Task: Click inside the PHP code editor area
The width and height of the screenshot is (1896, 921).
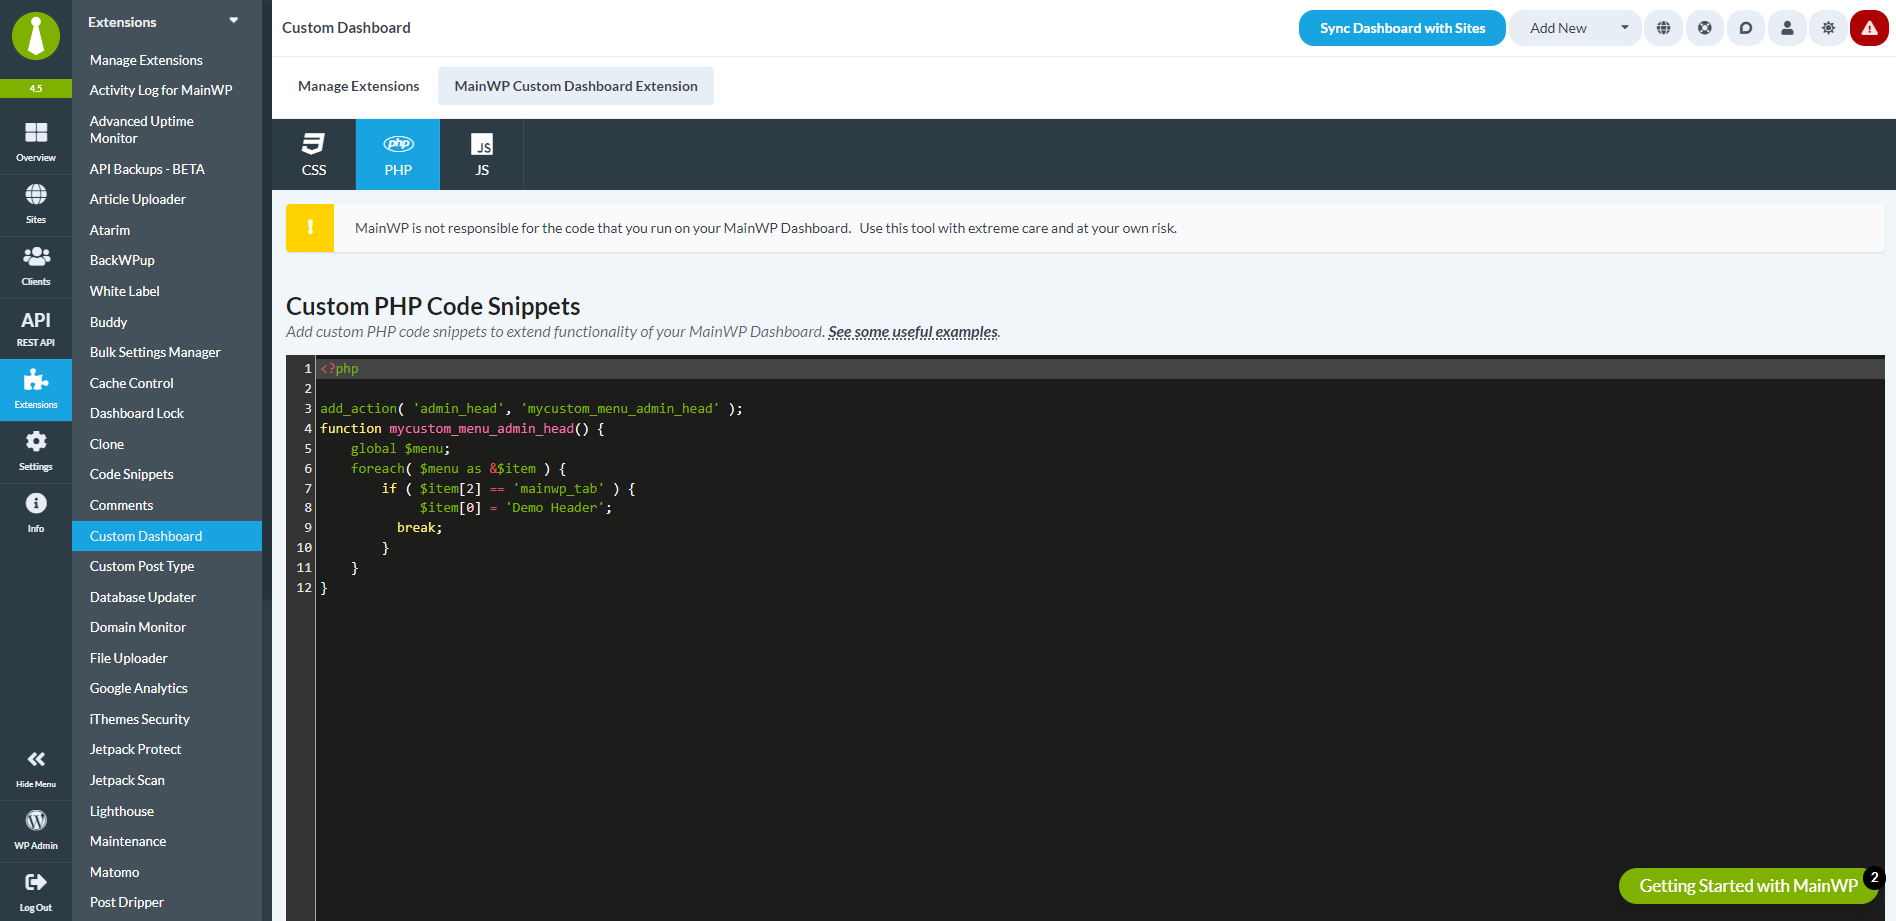Action: click(x=1100, y=640)
